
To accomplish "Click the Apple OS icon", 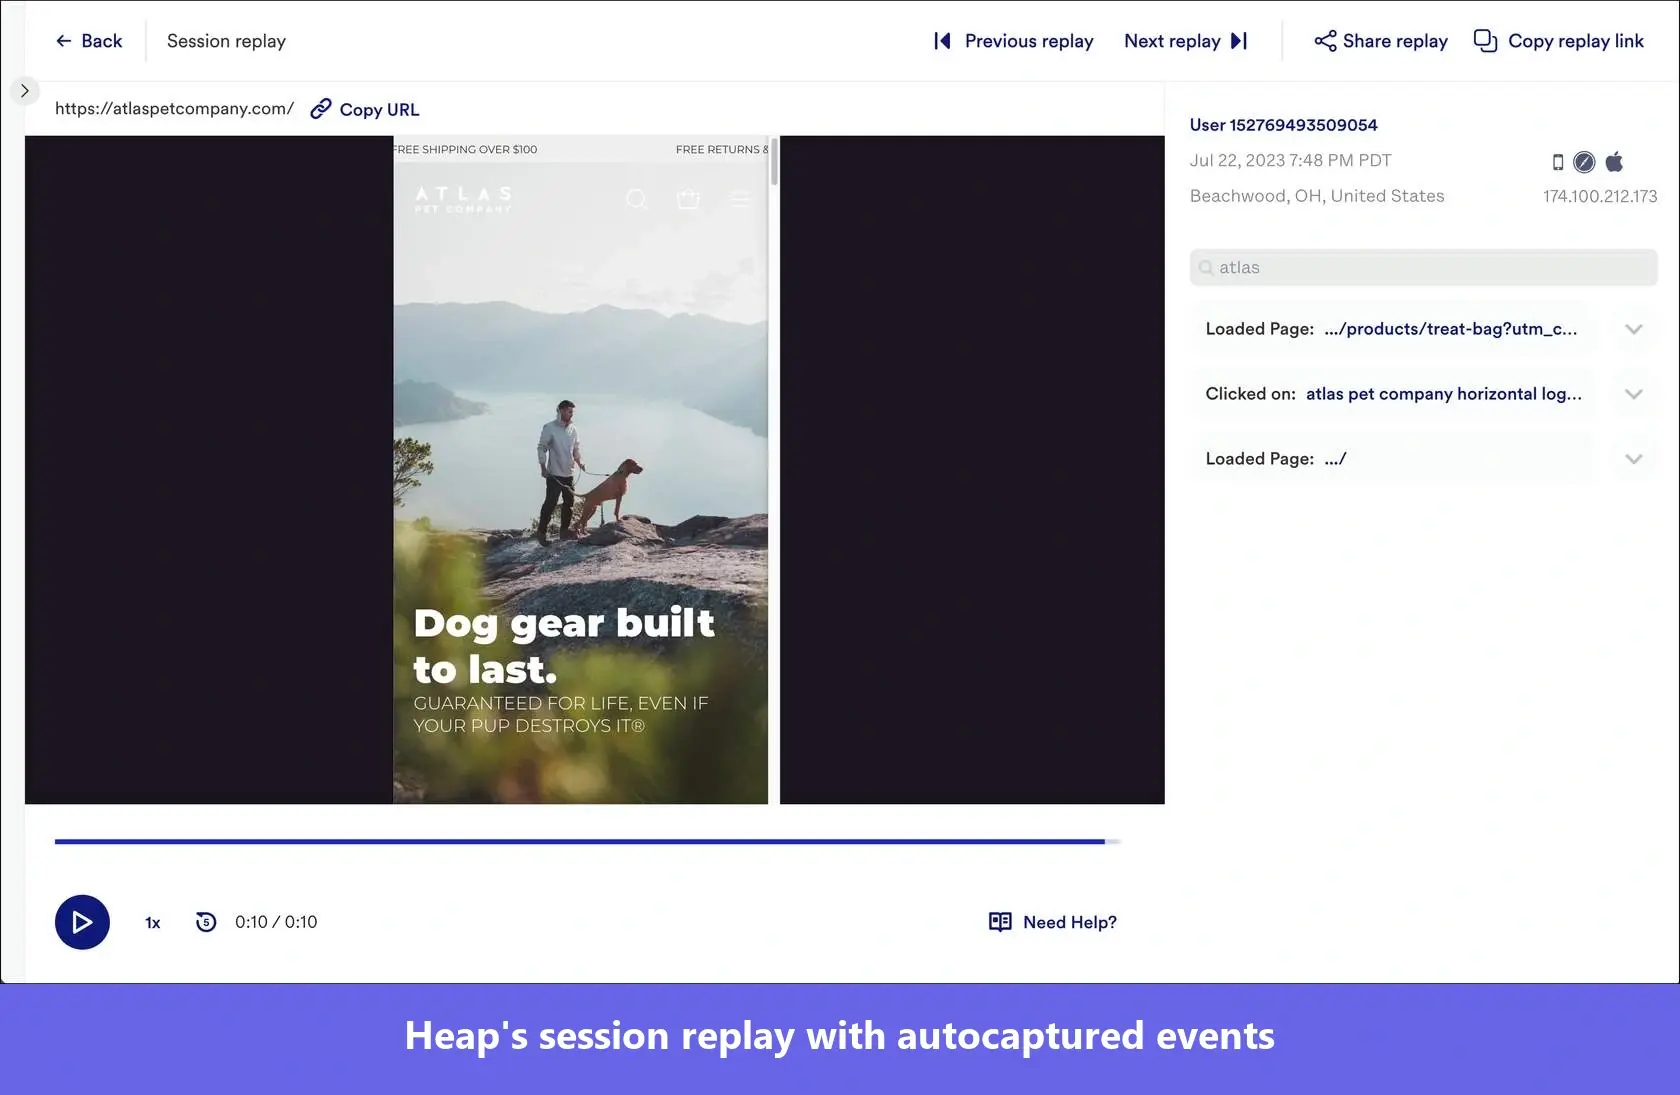I will pyautogui.click(x=1614, y=161).
